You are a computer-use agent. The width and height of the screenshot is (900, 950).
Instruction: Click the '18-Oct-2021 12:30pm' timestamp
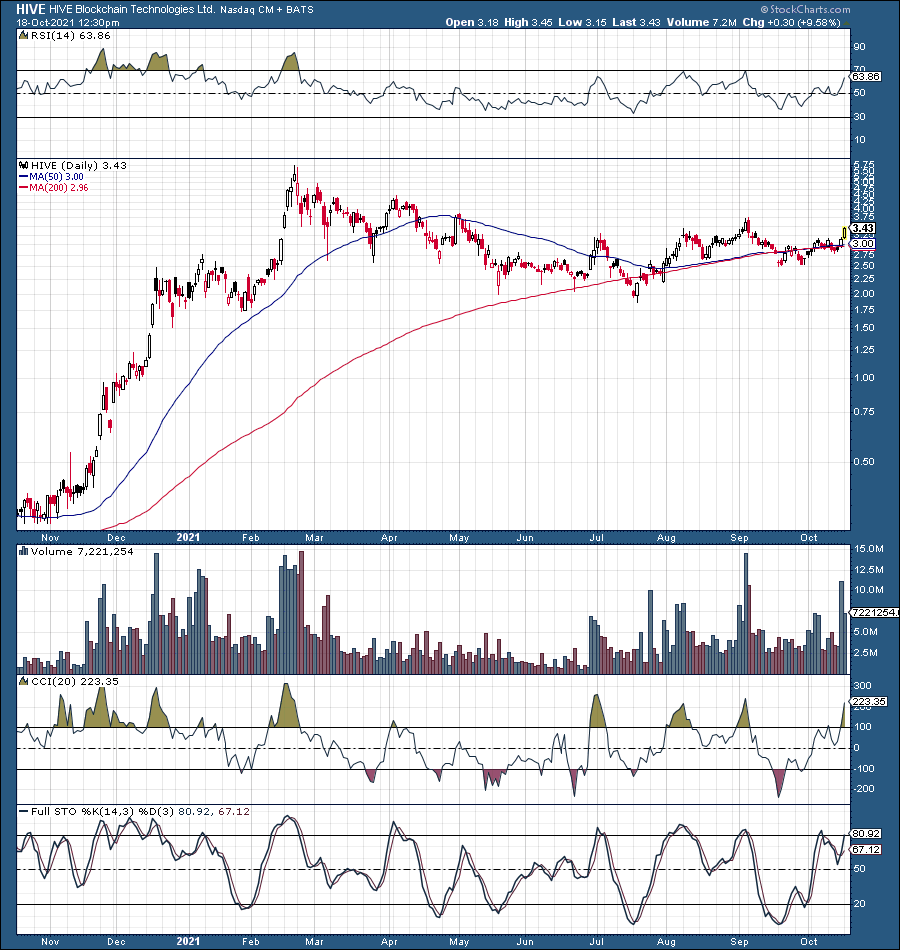68,23
